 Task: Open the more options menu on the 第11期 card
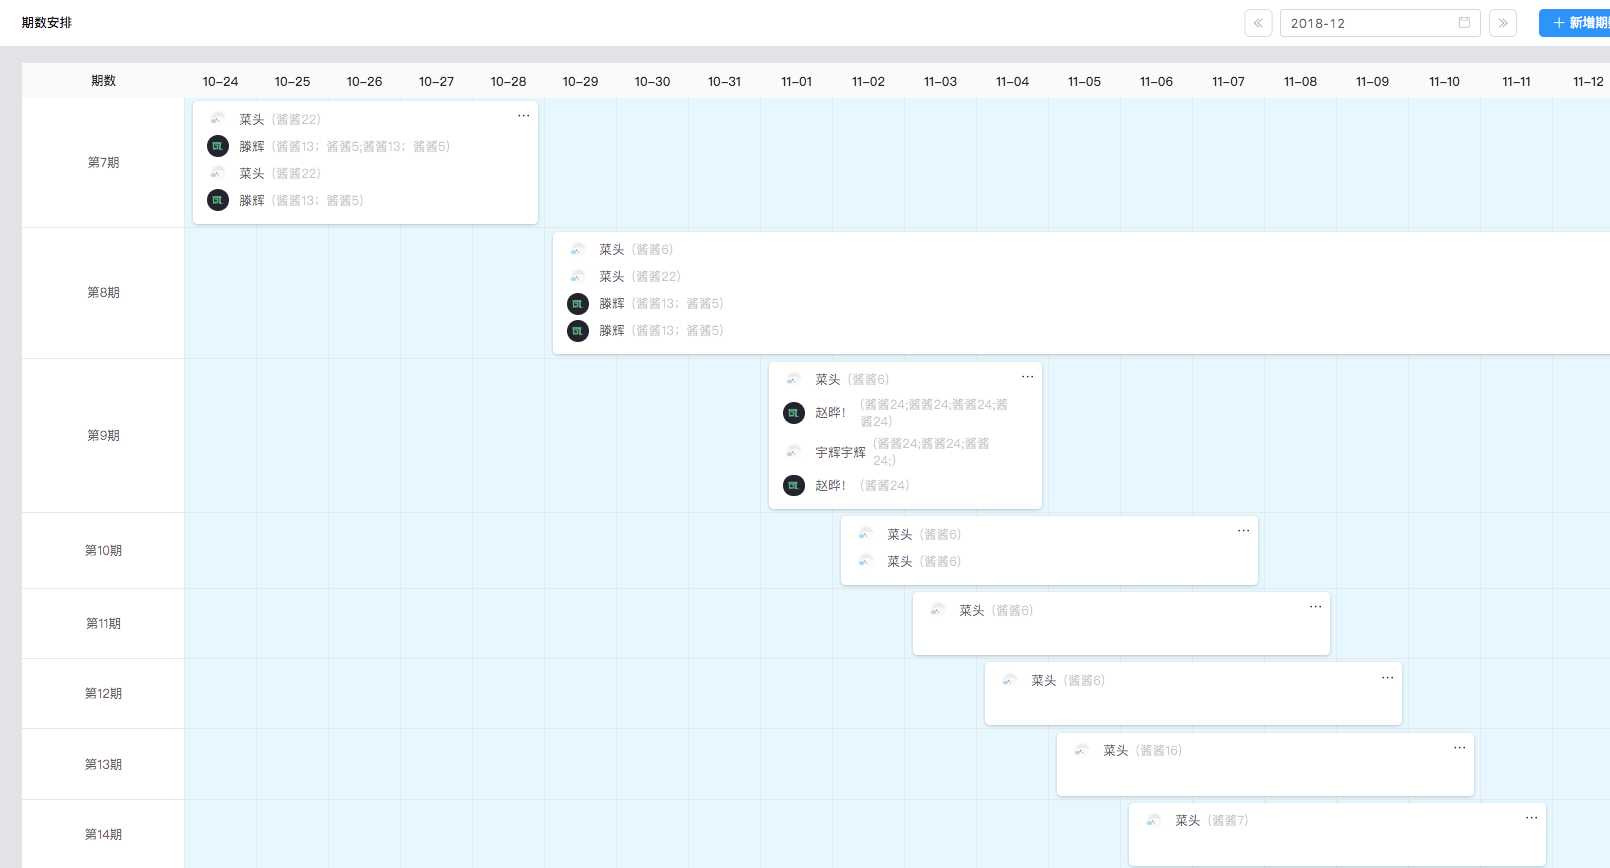pos(1315,606)
